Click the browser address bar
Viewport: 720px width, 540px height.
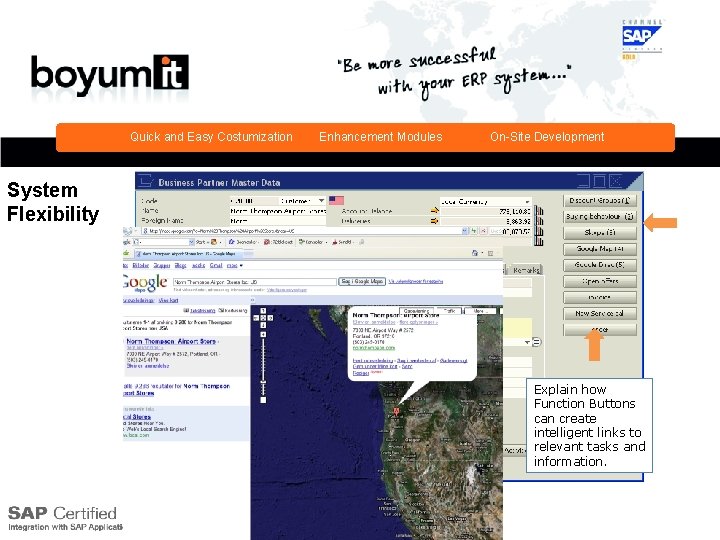(x=302, y=231)
